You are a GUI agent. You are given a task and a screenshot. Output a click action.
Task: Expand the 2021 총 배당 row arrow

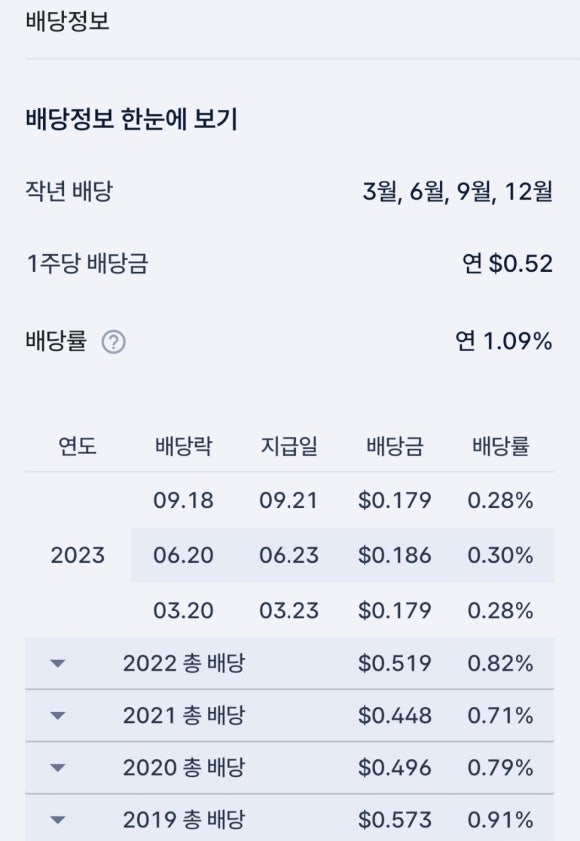pos(57,715)
